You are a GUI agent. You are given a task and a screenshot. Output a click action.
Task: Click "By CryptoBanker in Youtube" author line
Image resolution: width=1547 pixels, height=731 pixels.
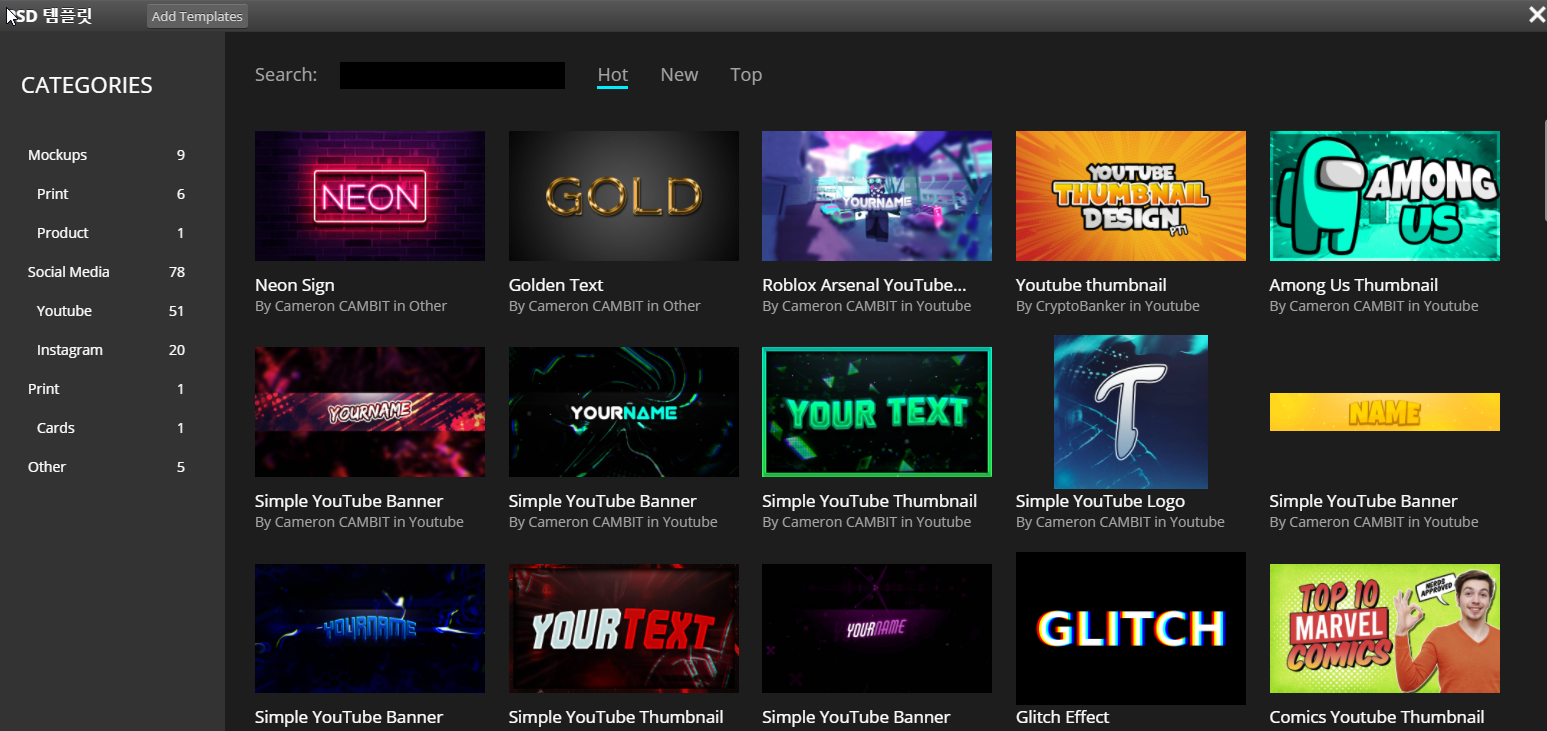tap(1108, 306)
